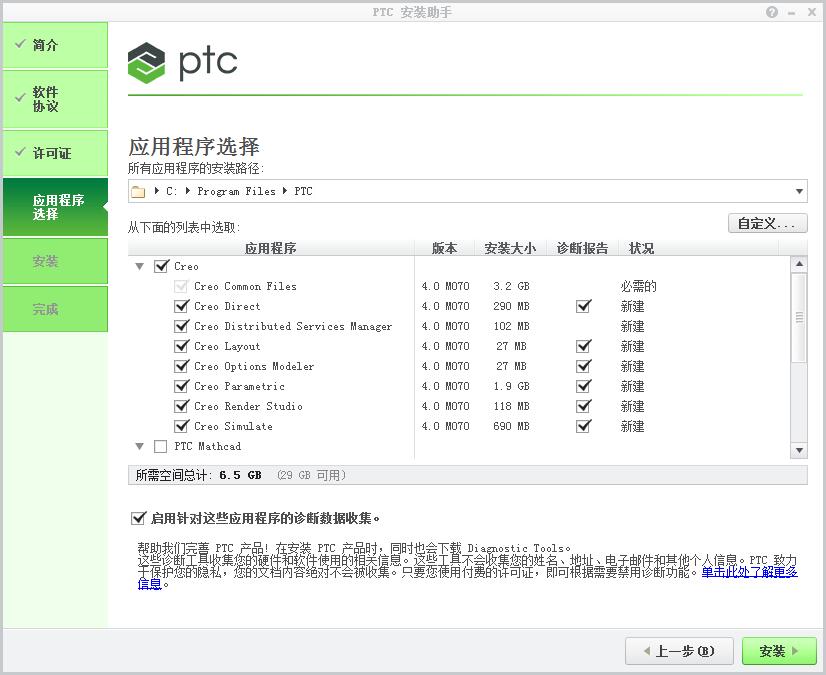
Task: Select the Creo Parametric row label
Action: click(x=239, y=386)
